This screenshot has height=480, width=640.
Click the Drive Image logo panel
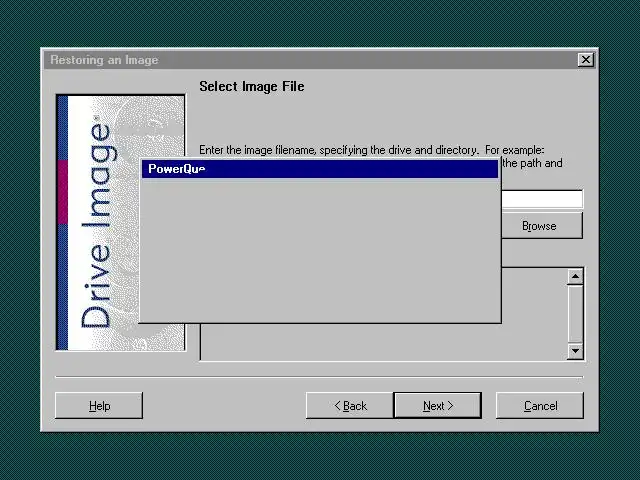(121, 222)
